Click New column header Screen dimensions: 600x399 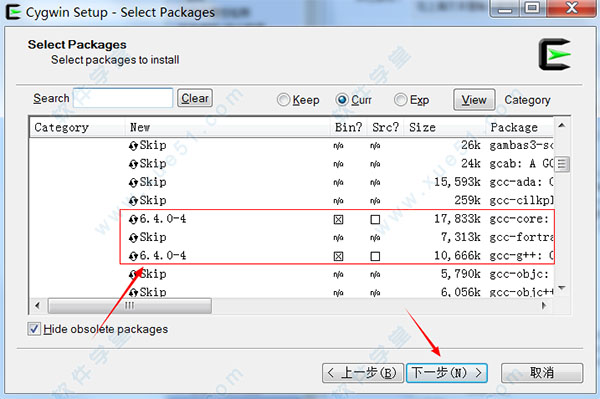point(227,127)
